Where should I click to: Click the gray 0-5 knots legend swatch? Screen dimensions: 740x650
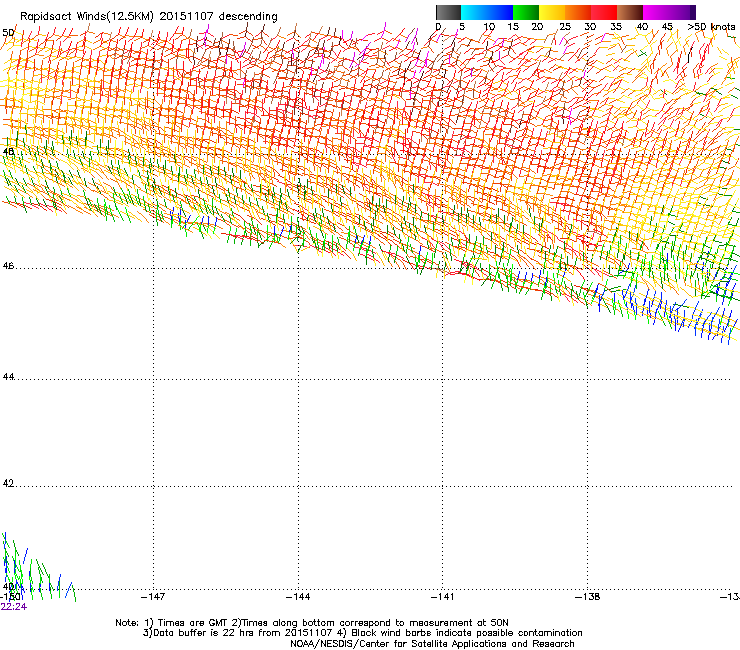click(x=448, y=12)
